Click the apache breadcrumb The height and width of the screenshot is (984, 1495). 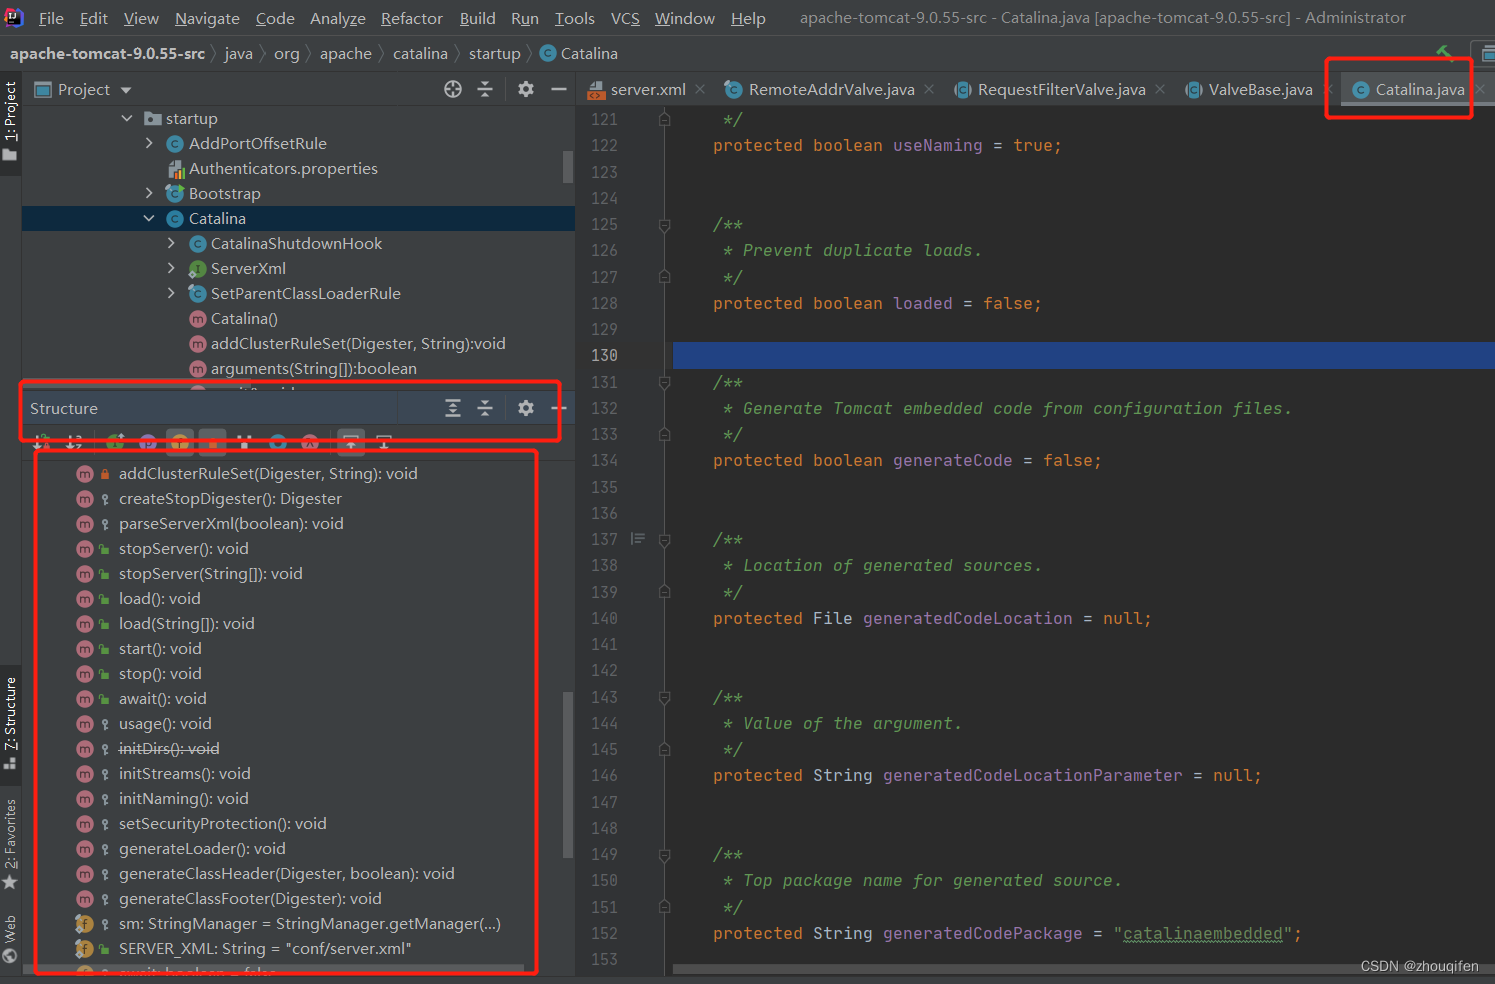point(345,53)
